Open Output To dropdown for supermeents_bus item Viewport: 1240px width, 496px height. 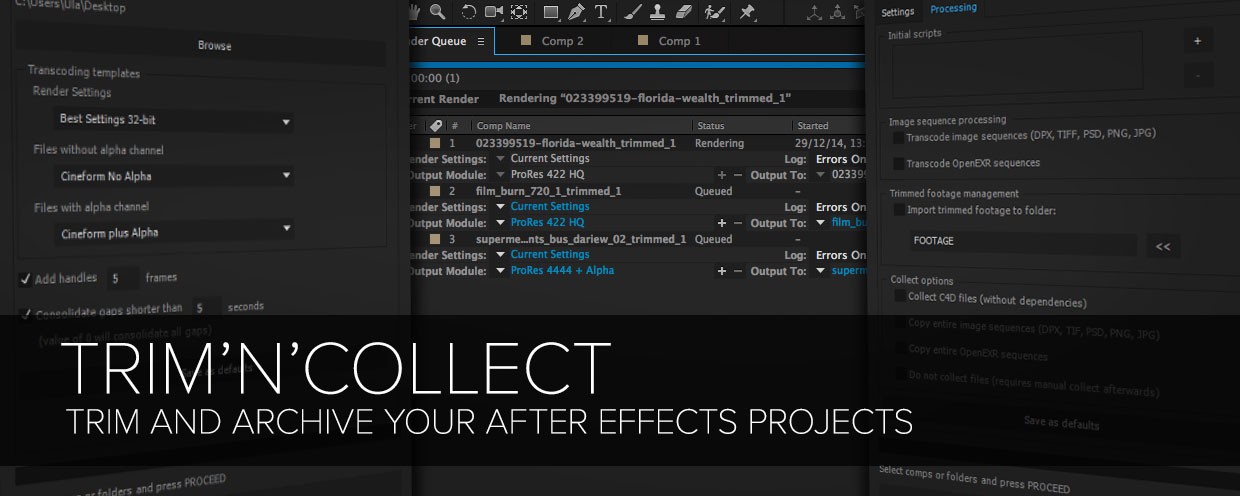[x=821, y=271]
